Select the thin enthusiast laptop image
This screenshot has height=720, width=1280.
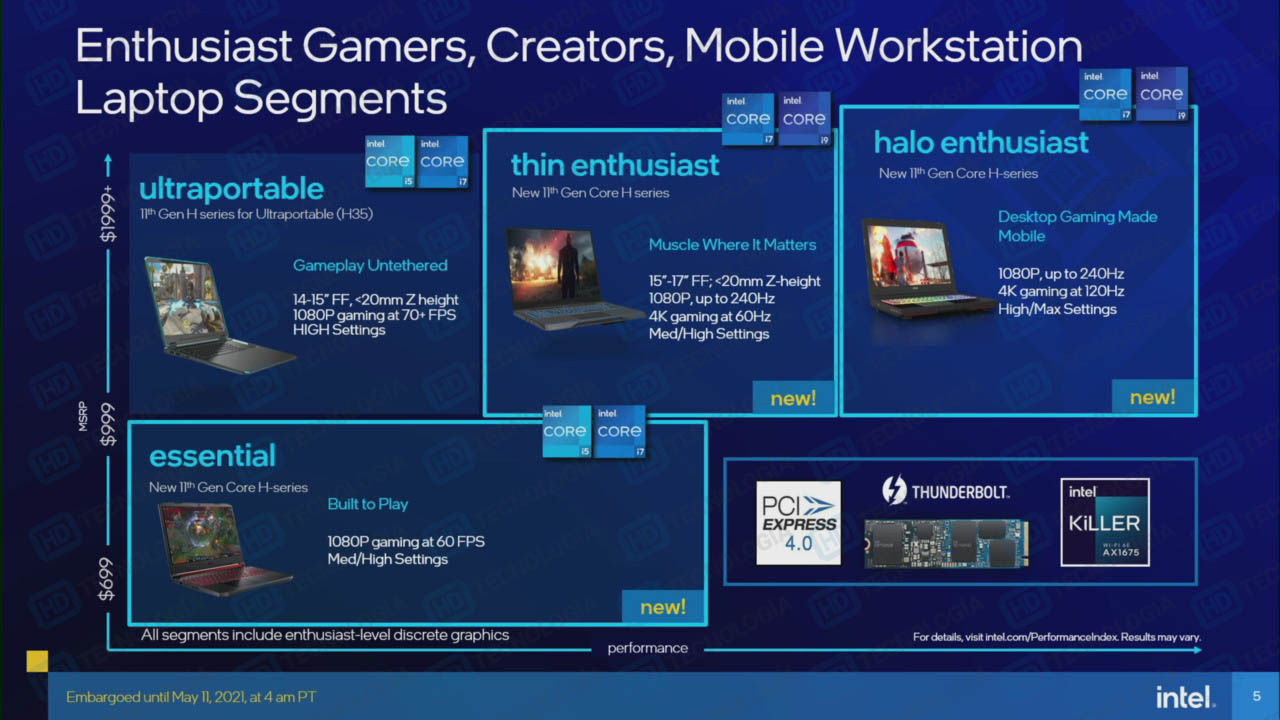[575, 279]
